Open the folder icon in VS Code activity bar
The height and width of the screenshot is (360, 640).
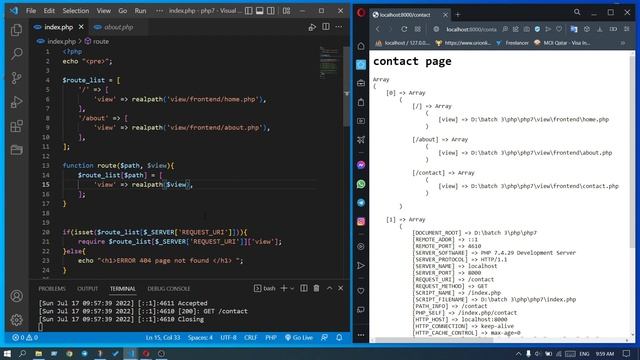(16, 150)
